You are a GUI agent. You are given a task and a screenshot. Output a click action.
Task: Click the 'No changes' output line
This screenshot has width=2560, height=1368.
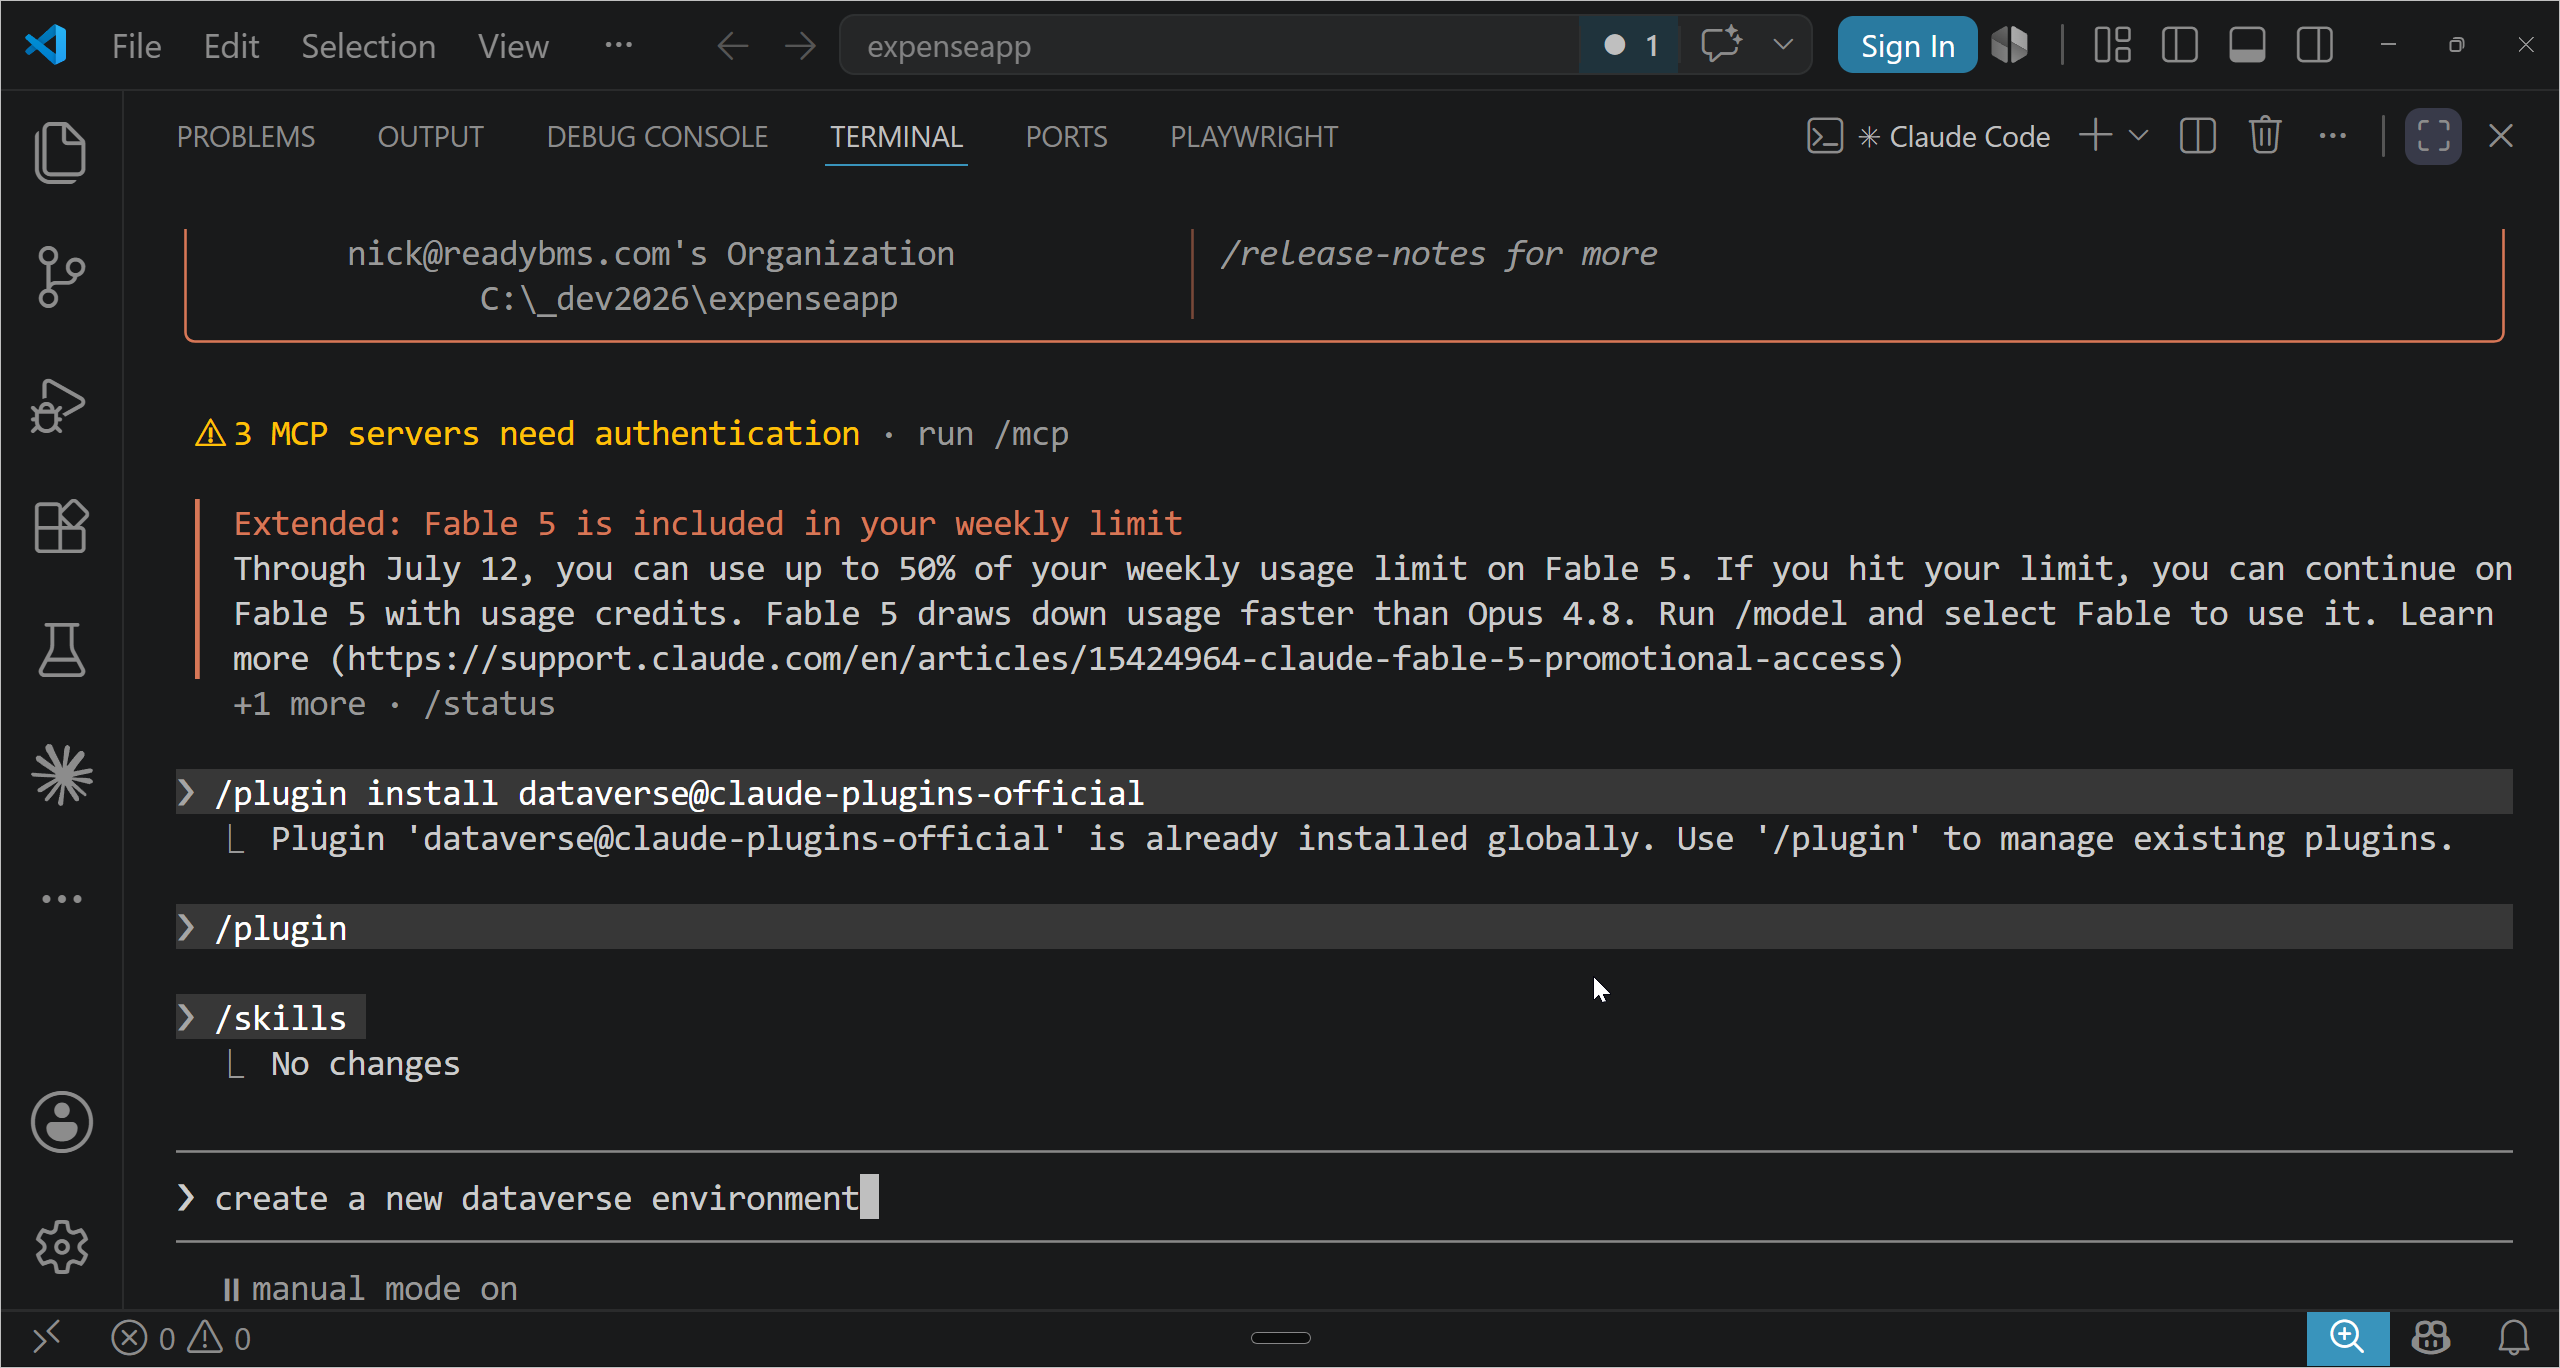coord(365,1064)
